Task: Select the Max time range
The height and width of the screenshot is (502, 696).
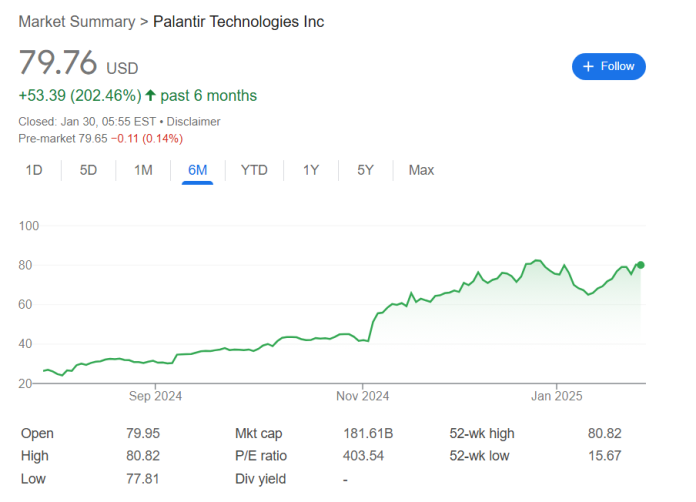Action: pyautogui.click(x=421, y=170)
